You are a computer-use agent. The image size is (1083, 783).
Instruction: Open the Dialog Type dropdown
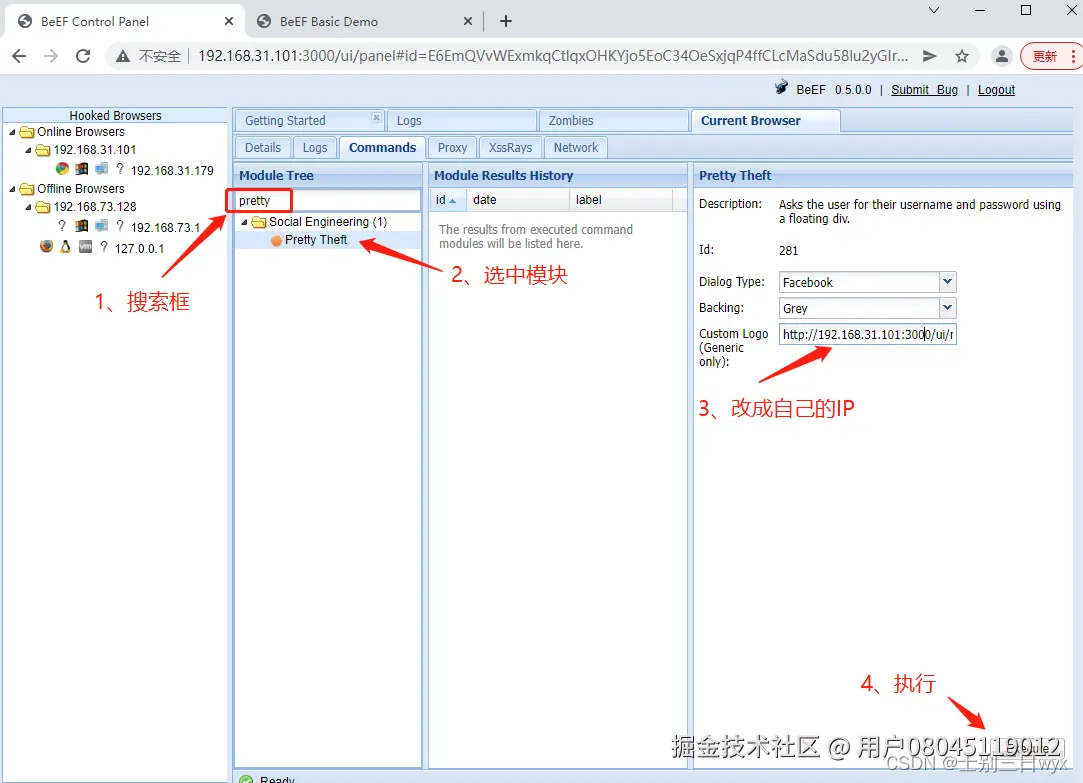coord(947,282)
